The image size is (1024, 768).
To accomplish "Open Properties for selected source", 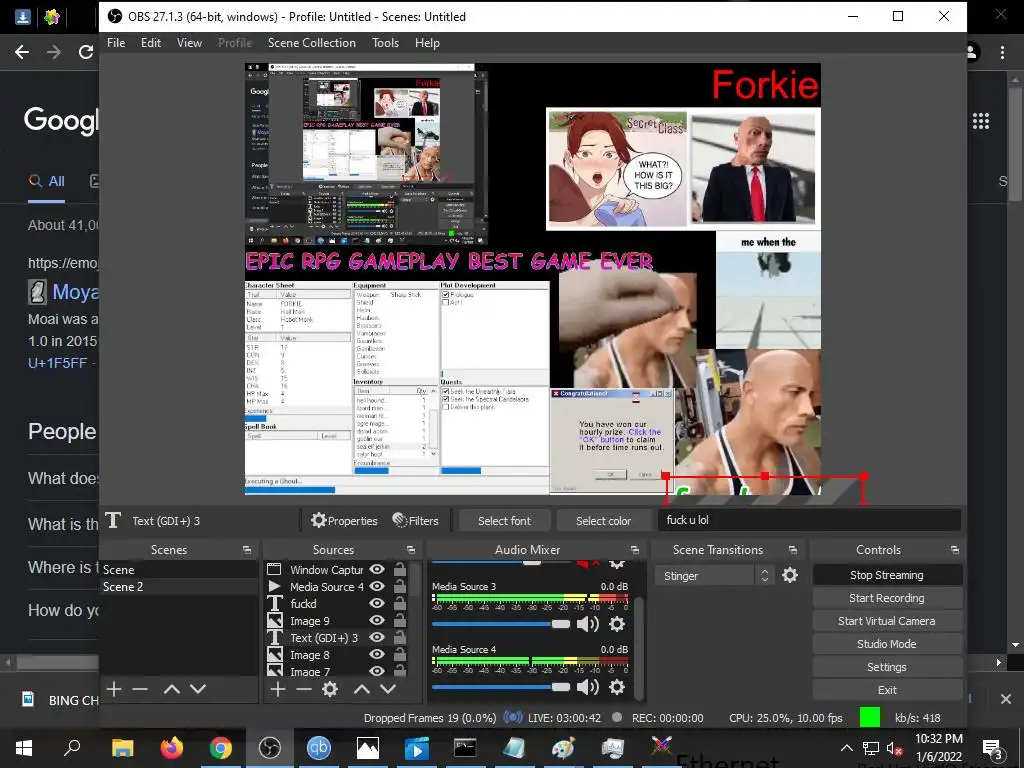I will click(x=344, y=520).
